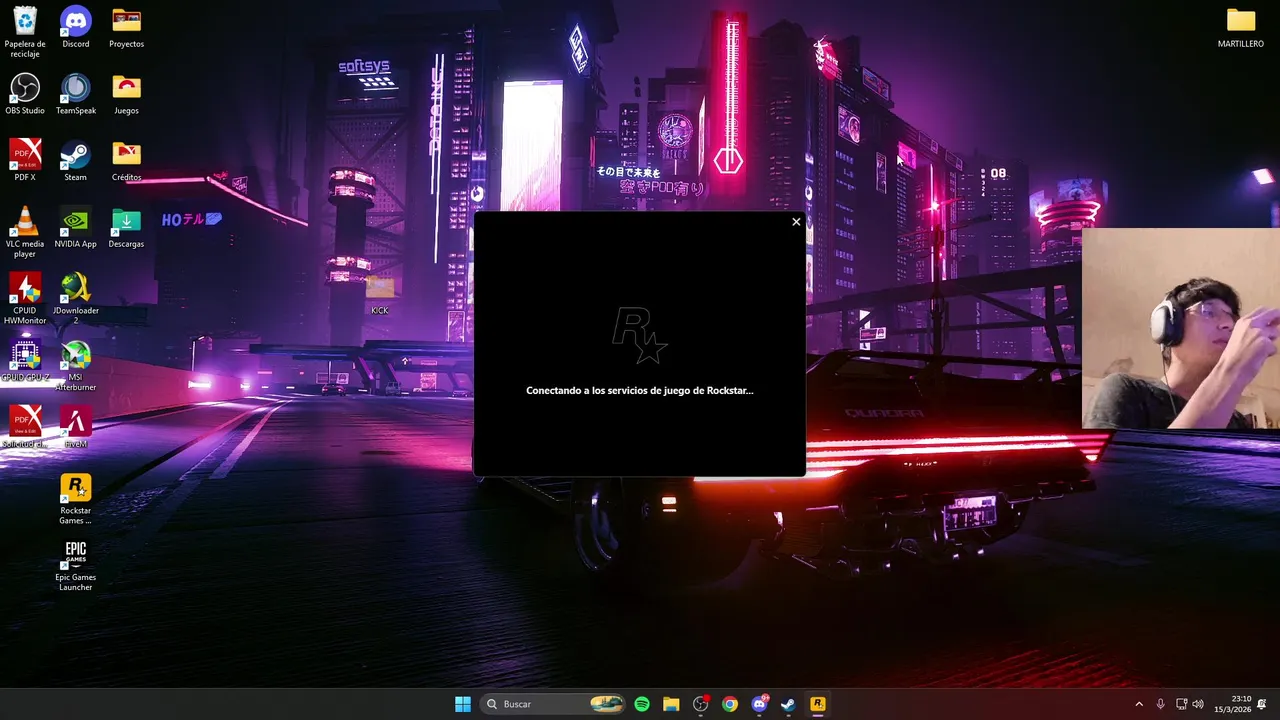The image size is (1280, 720).
Task: Open the Papelera de reciclaje desktop icon
Action: (25, 32)
